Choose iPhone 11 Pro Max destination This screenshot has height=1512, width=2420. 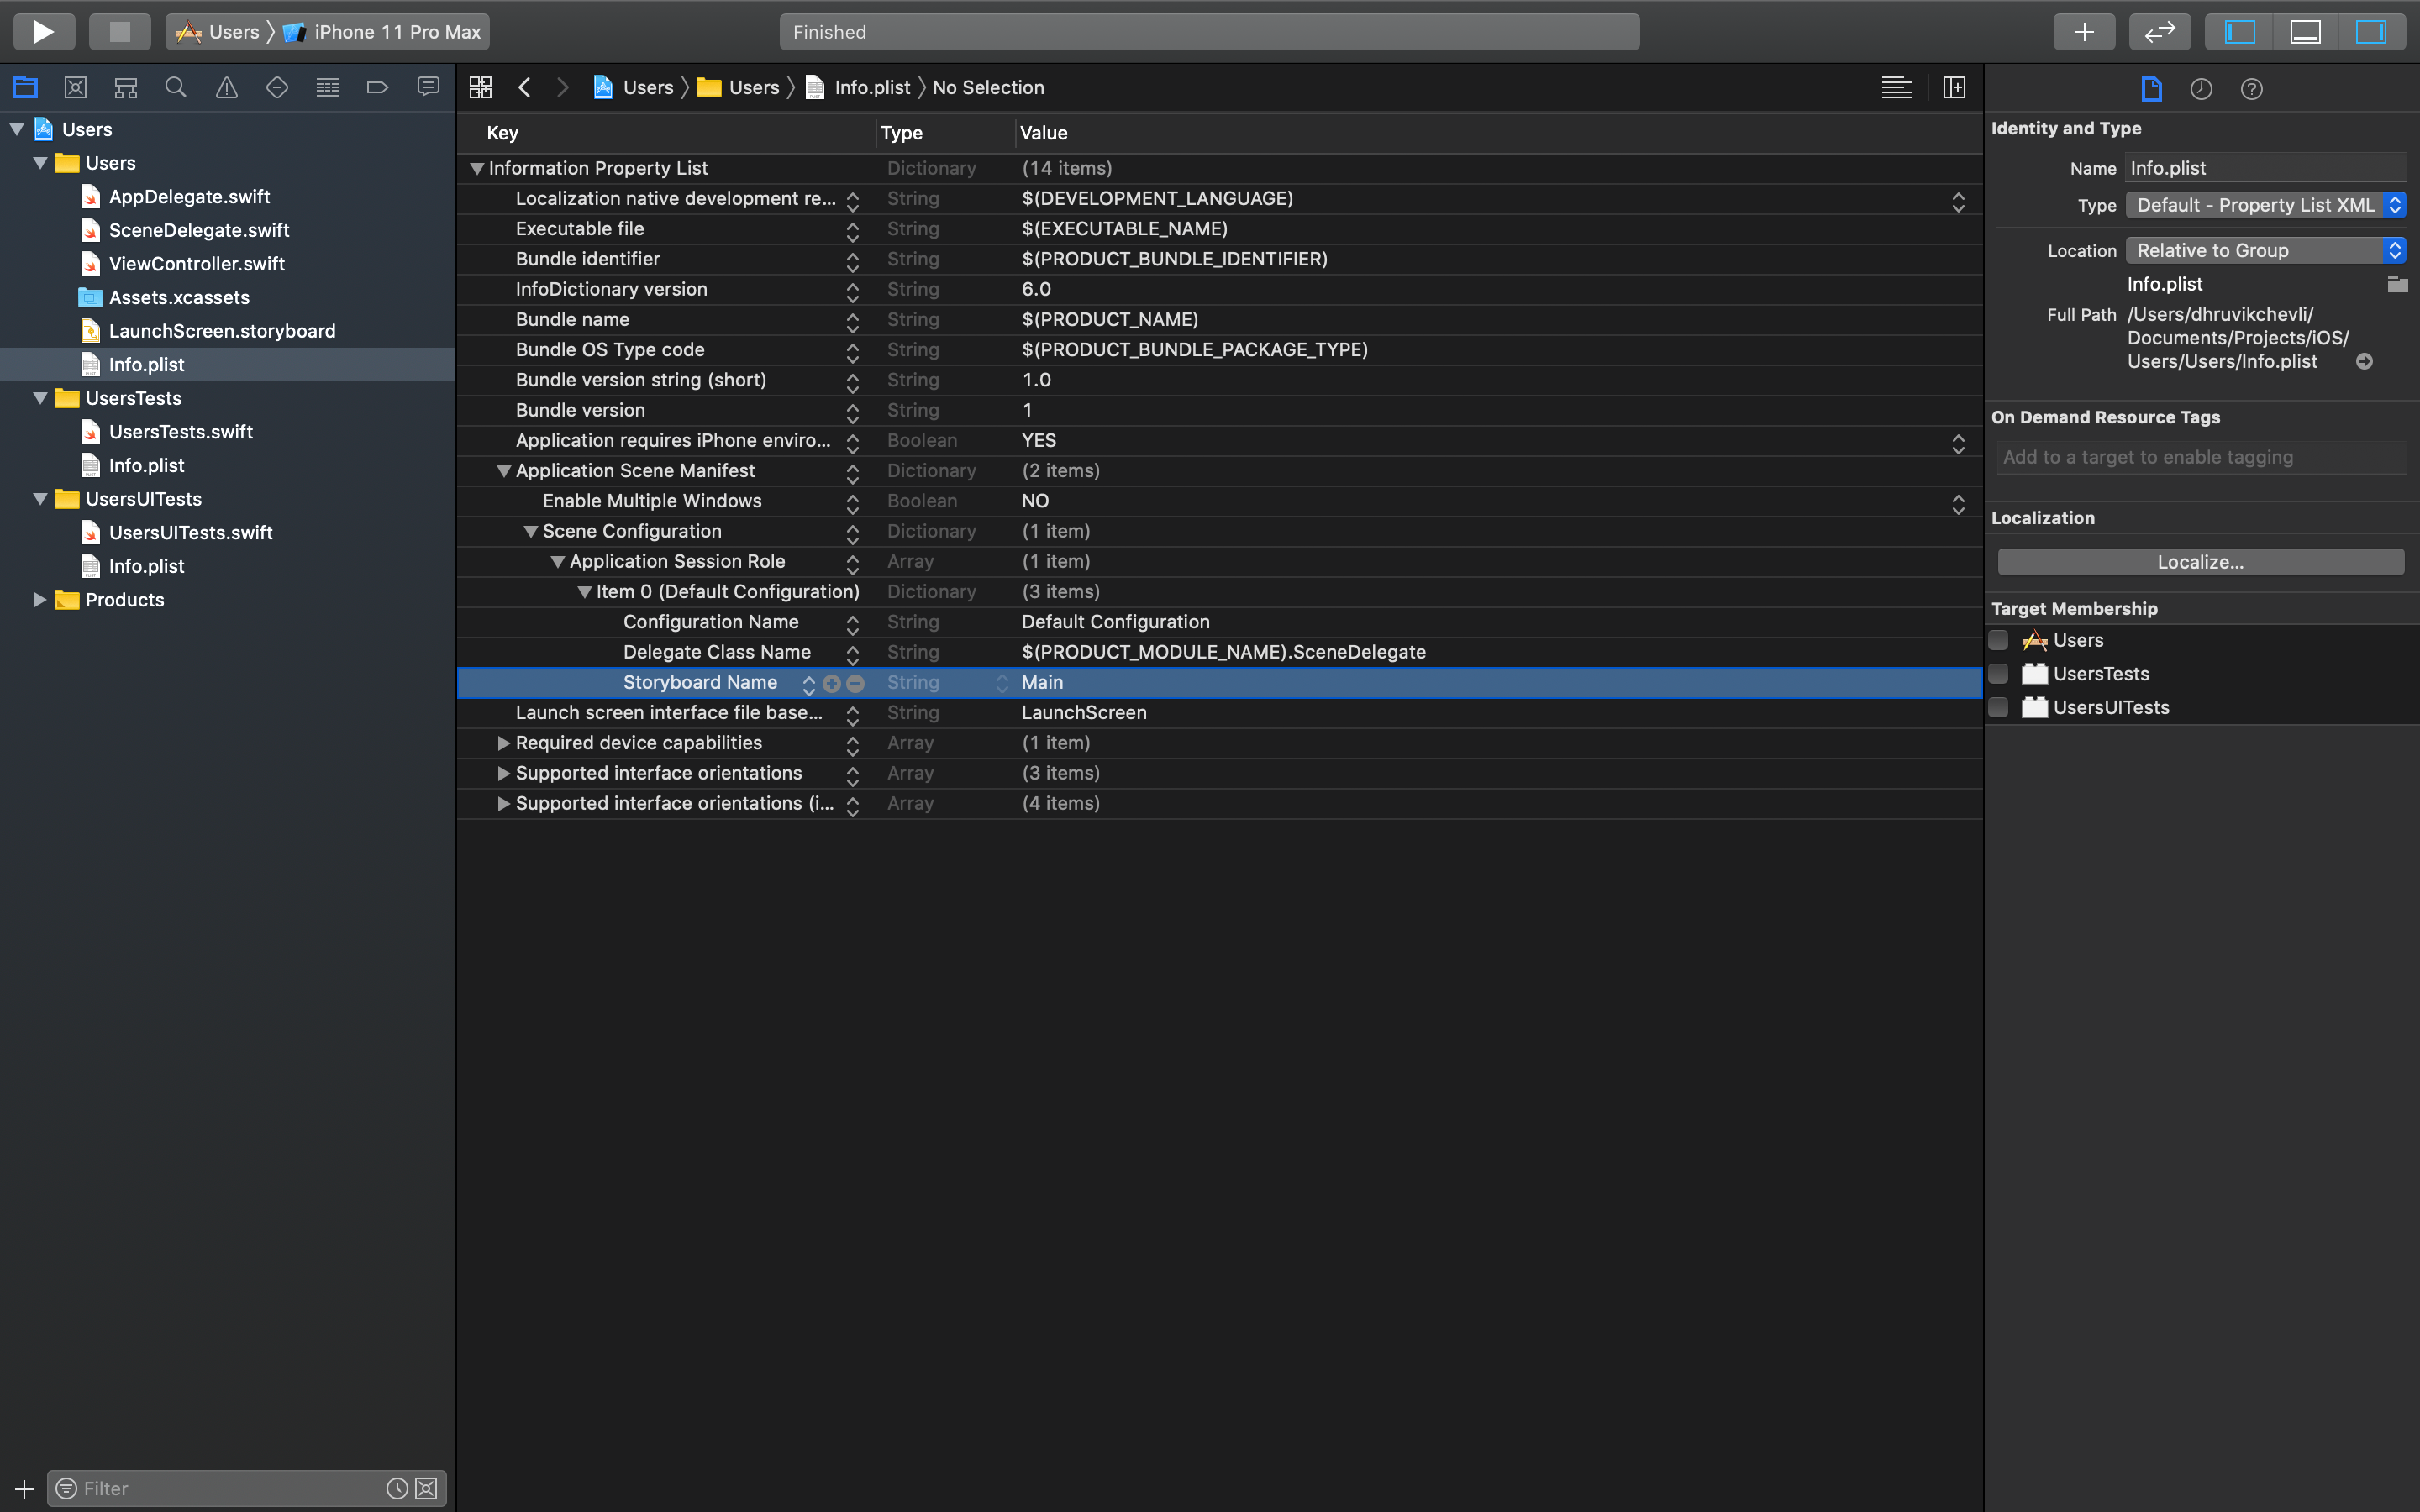point(383,32)
